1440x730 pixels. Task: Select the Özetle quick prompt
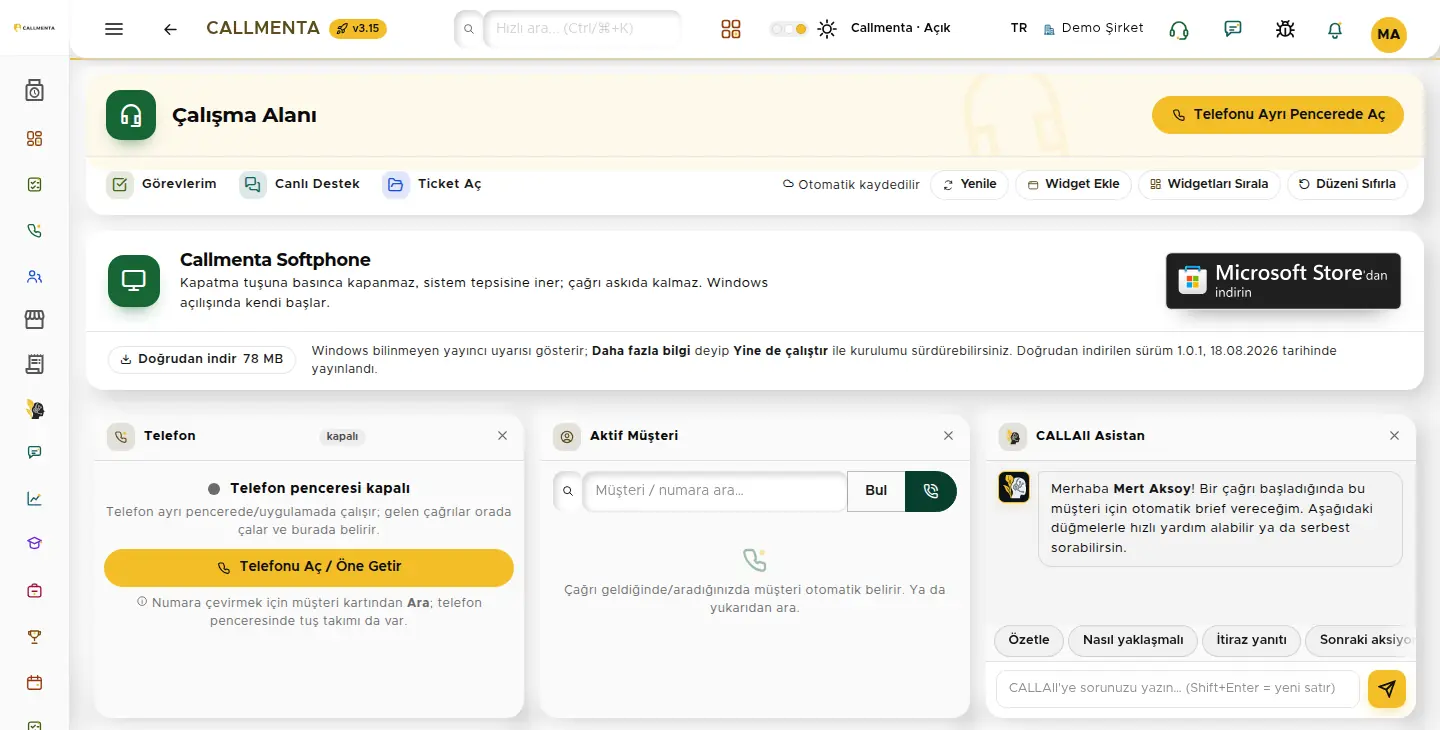pyautogui.click(x=1029, y=640)
